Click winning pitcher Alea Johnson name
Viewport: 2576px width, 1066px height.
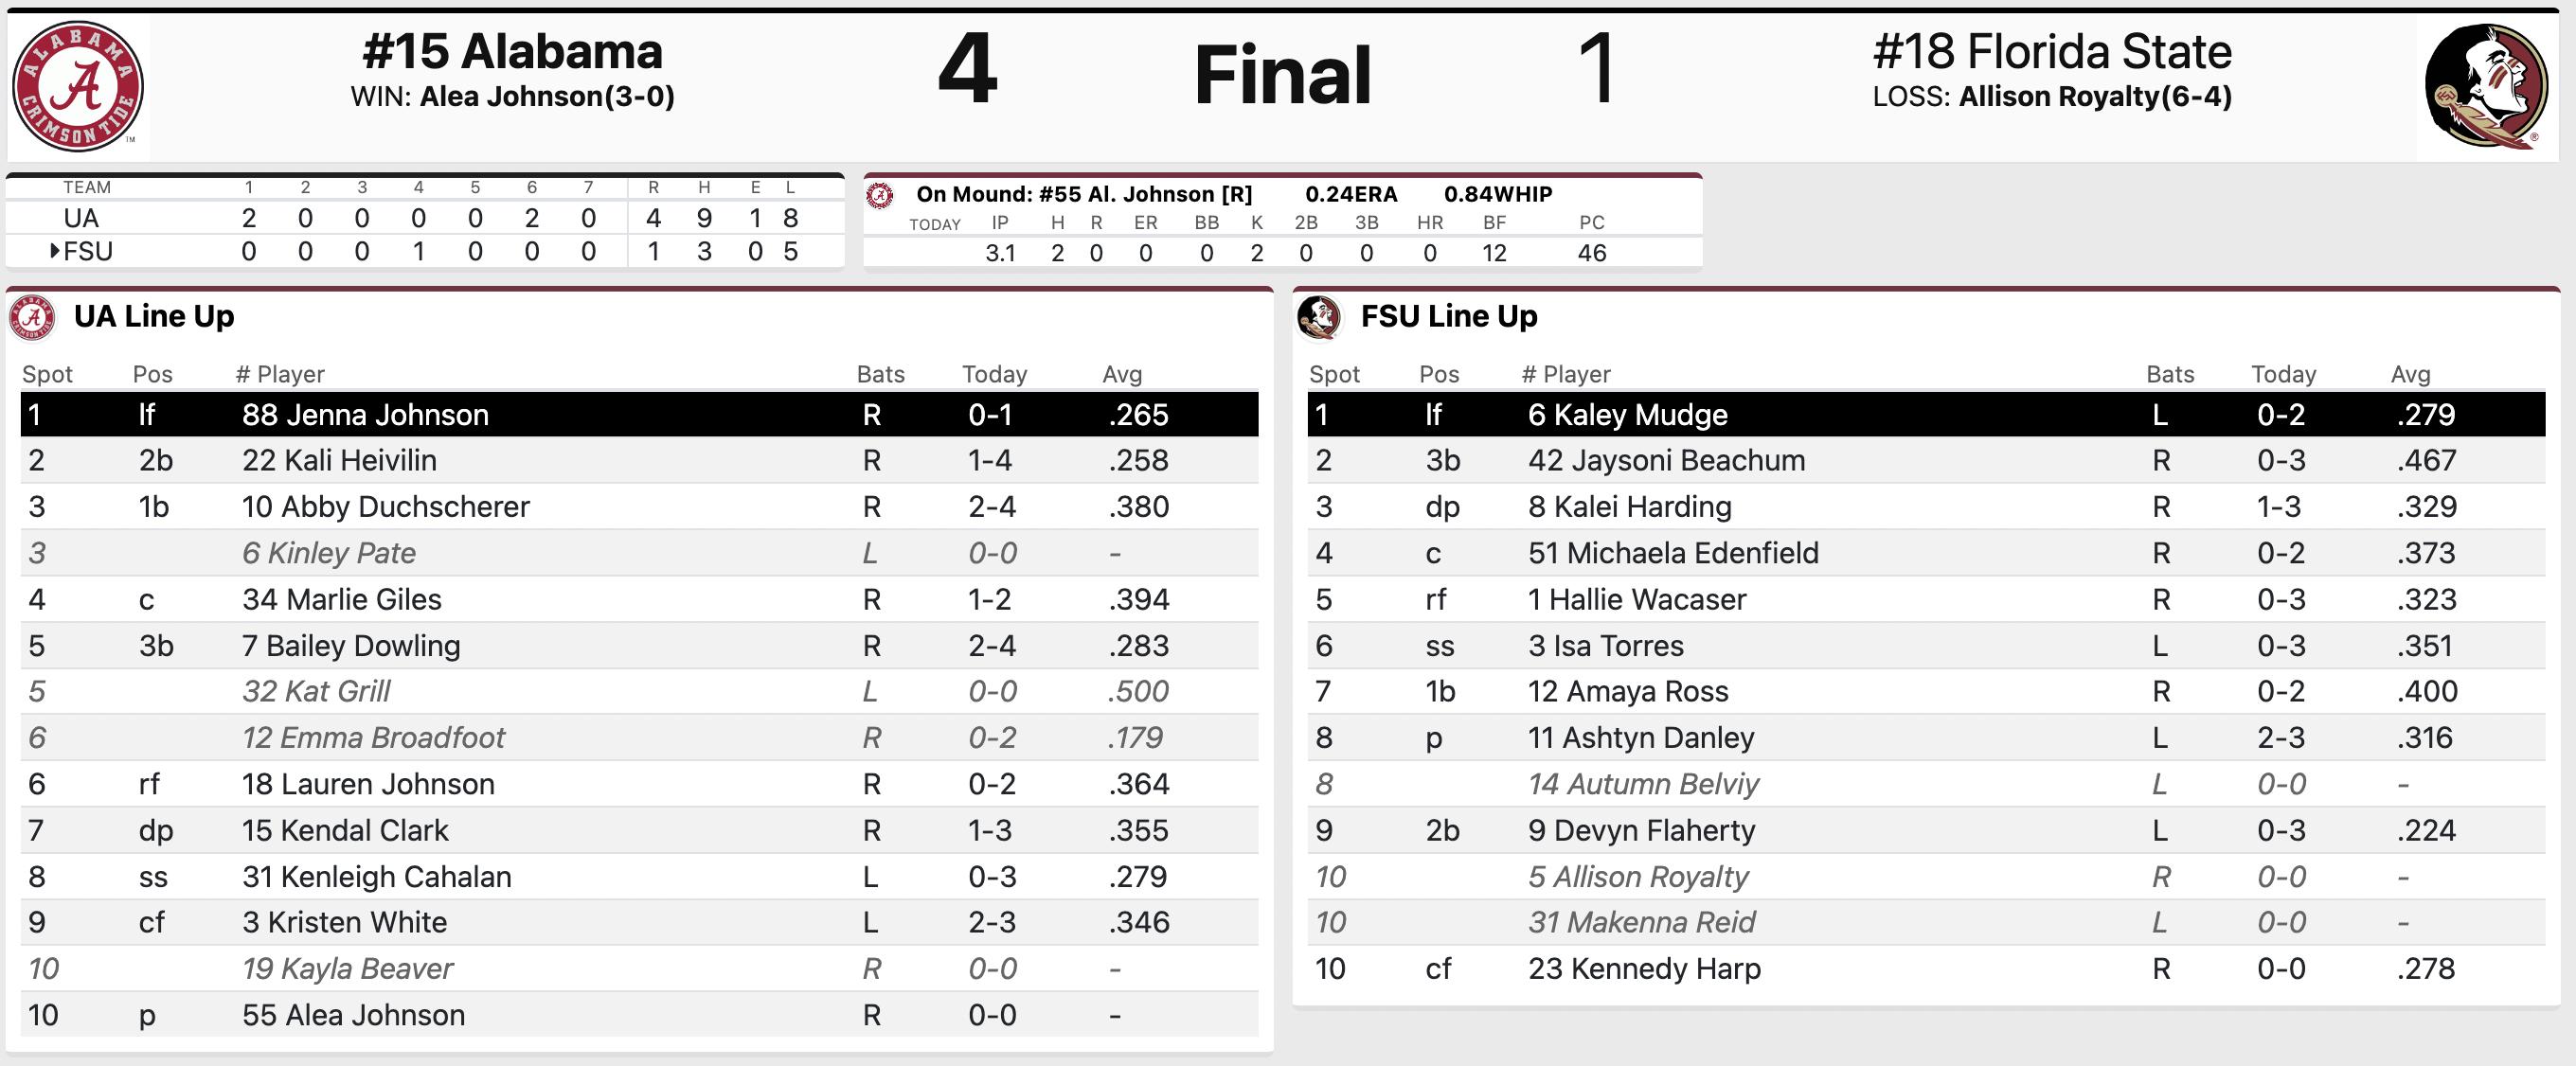546,97
